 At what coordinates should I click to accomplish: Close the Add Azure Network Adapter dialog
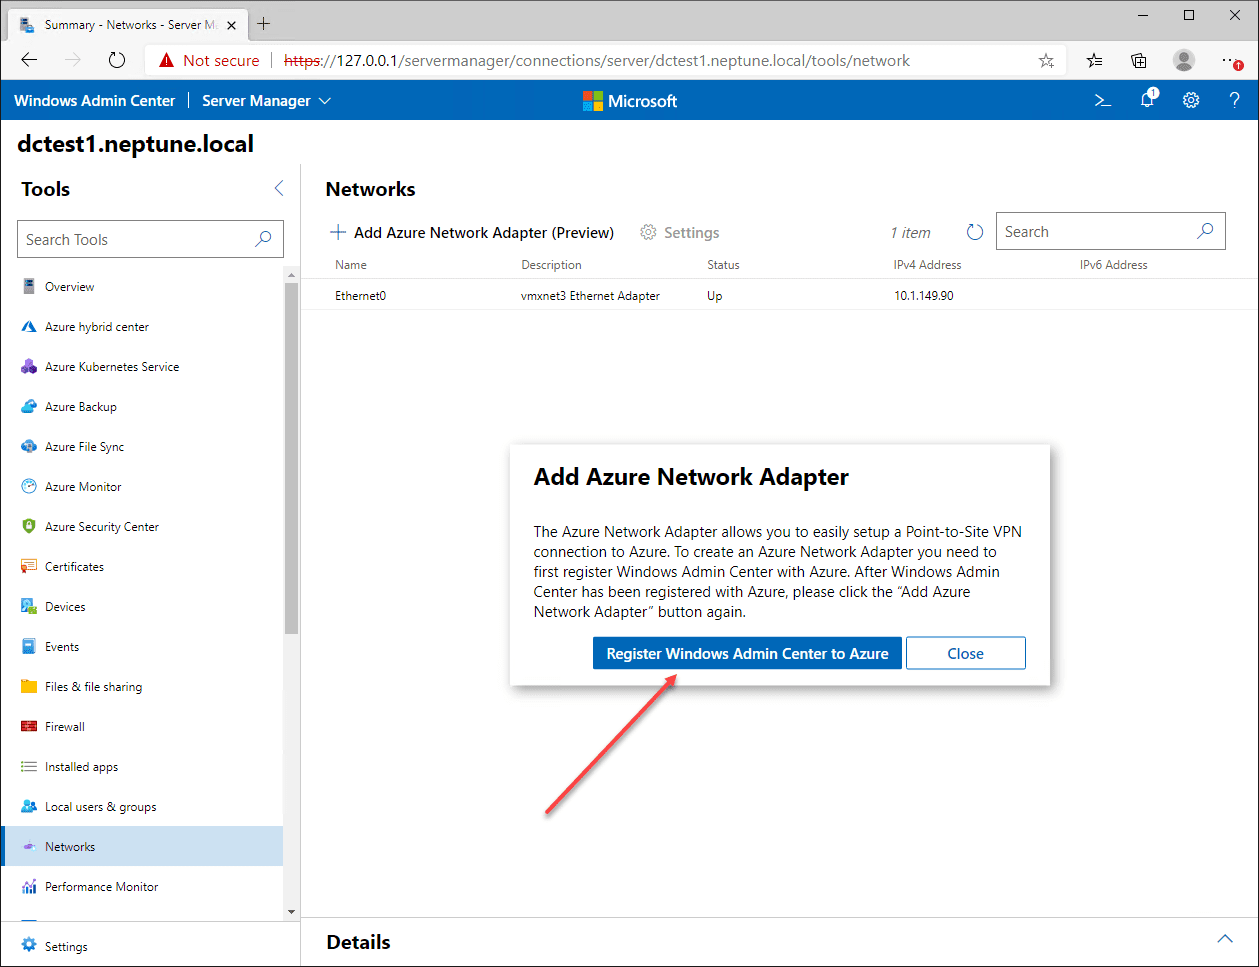tap(965, 653)
